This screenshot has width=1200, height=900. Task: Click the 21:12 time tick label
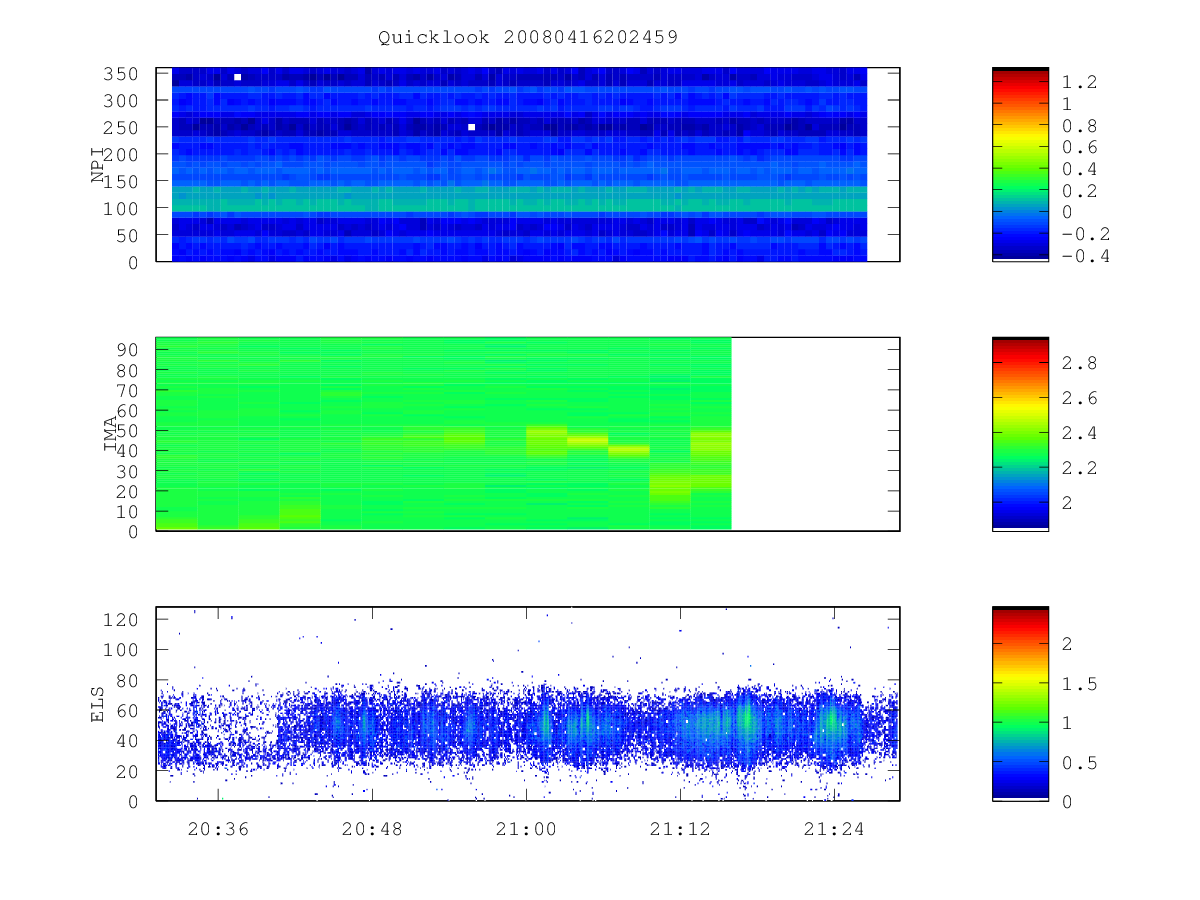coord(680,828)
